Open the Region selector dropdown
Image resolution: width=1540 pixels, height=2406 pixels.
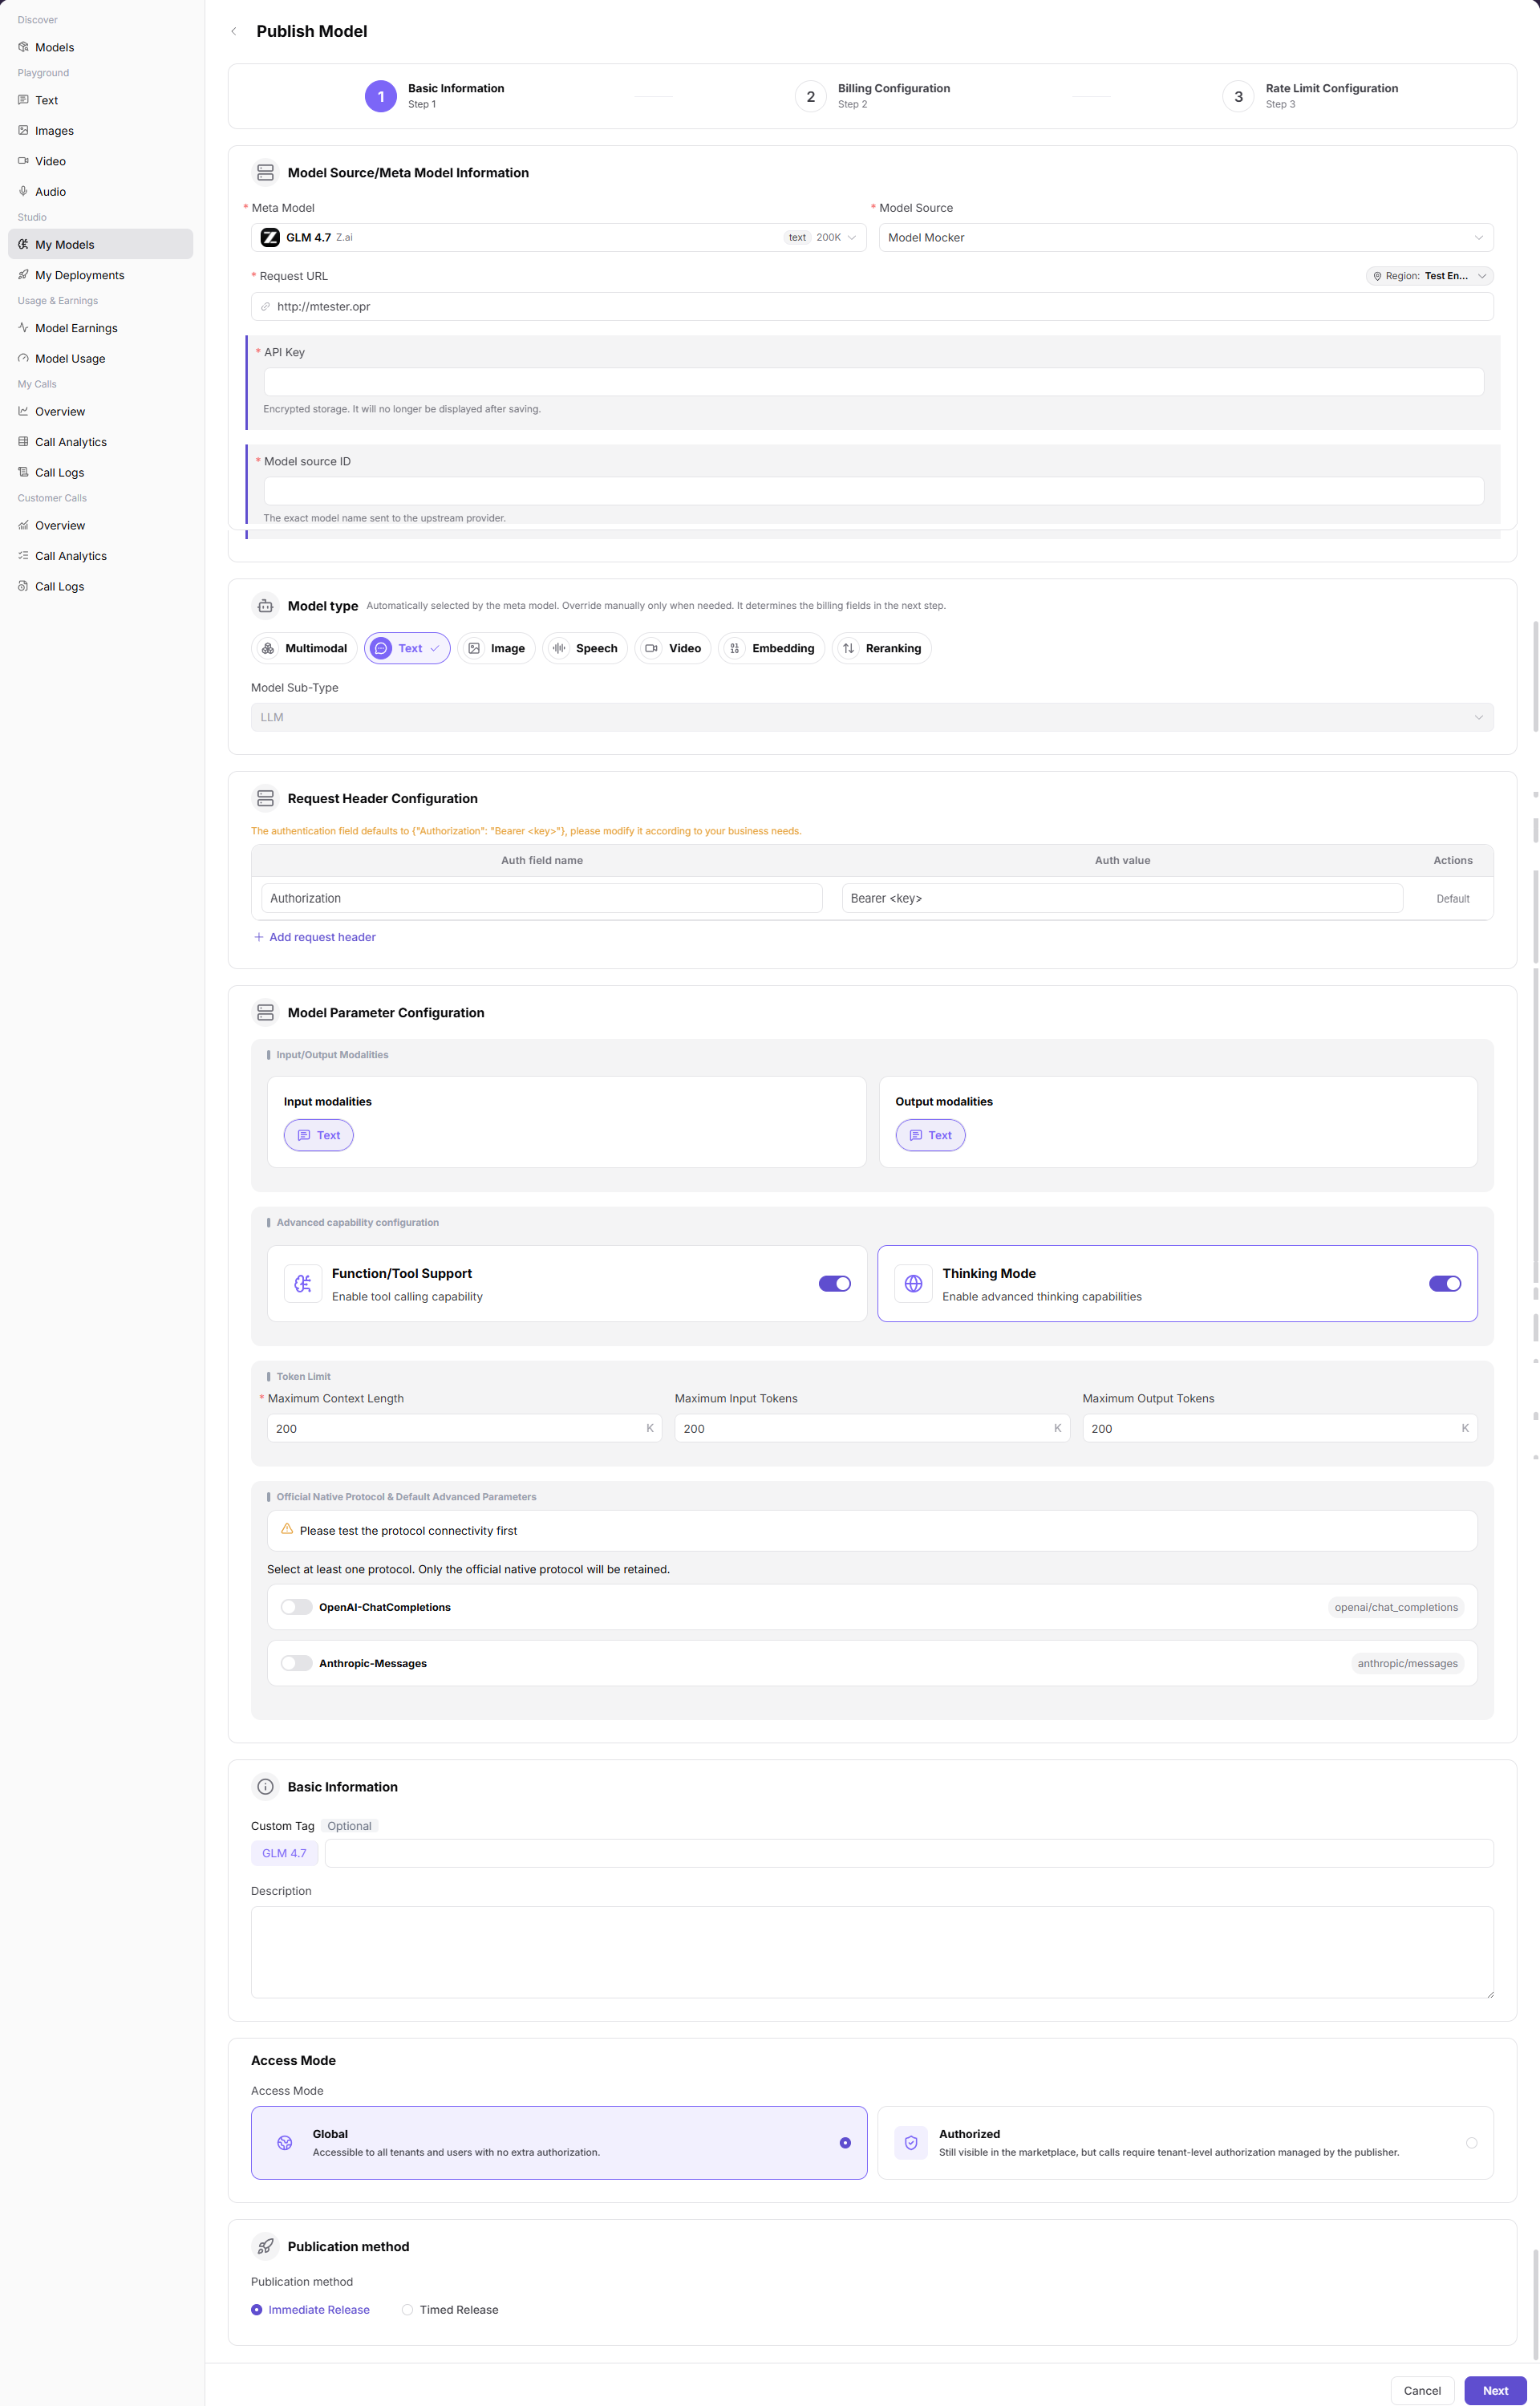1429,276
